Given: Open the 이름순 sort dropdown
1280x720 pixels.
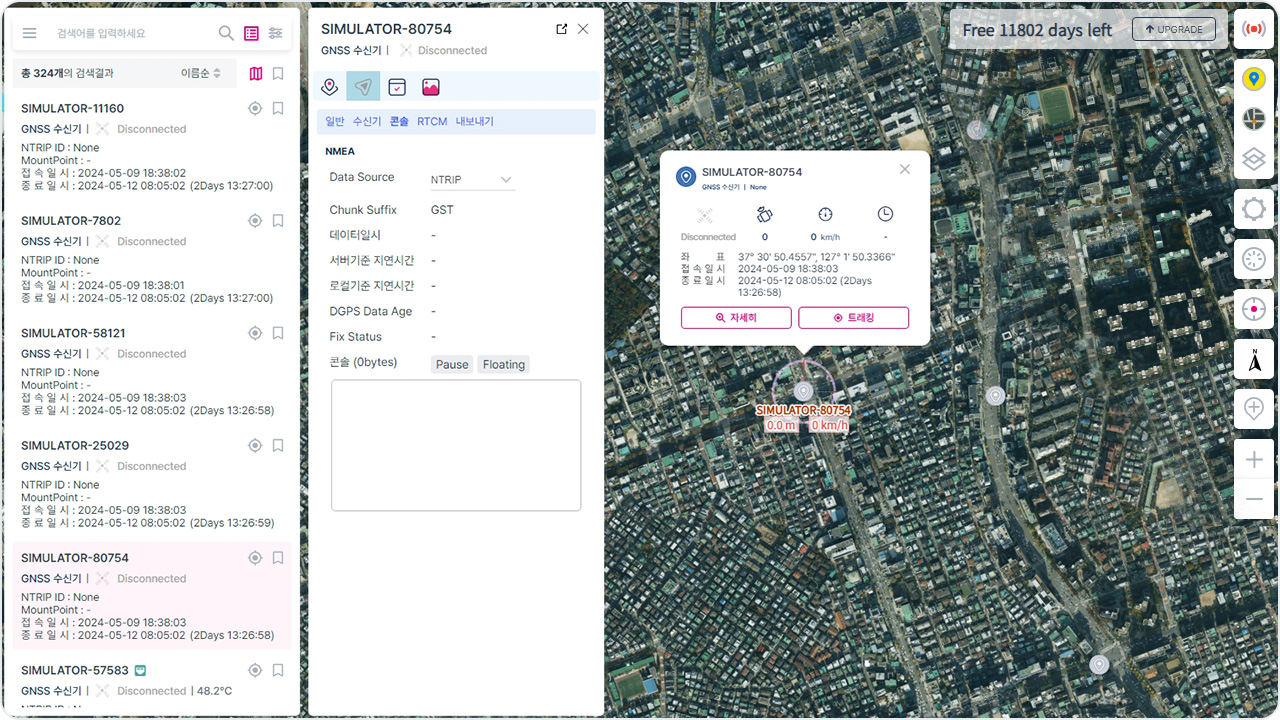Looking at the screenshot, I should tap(201, 73).
